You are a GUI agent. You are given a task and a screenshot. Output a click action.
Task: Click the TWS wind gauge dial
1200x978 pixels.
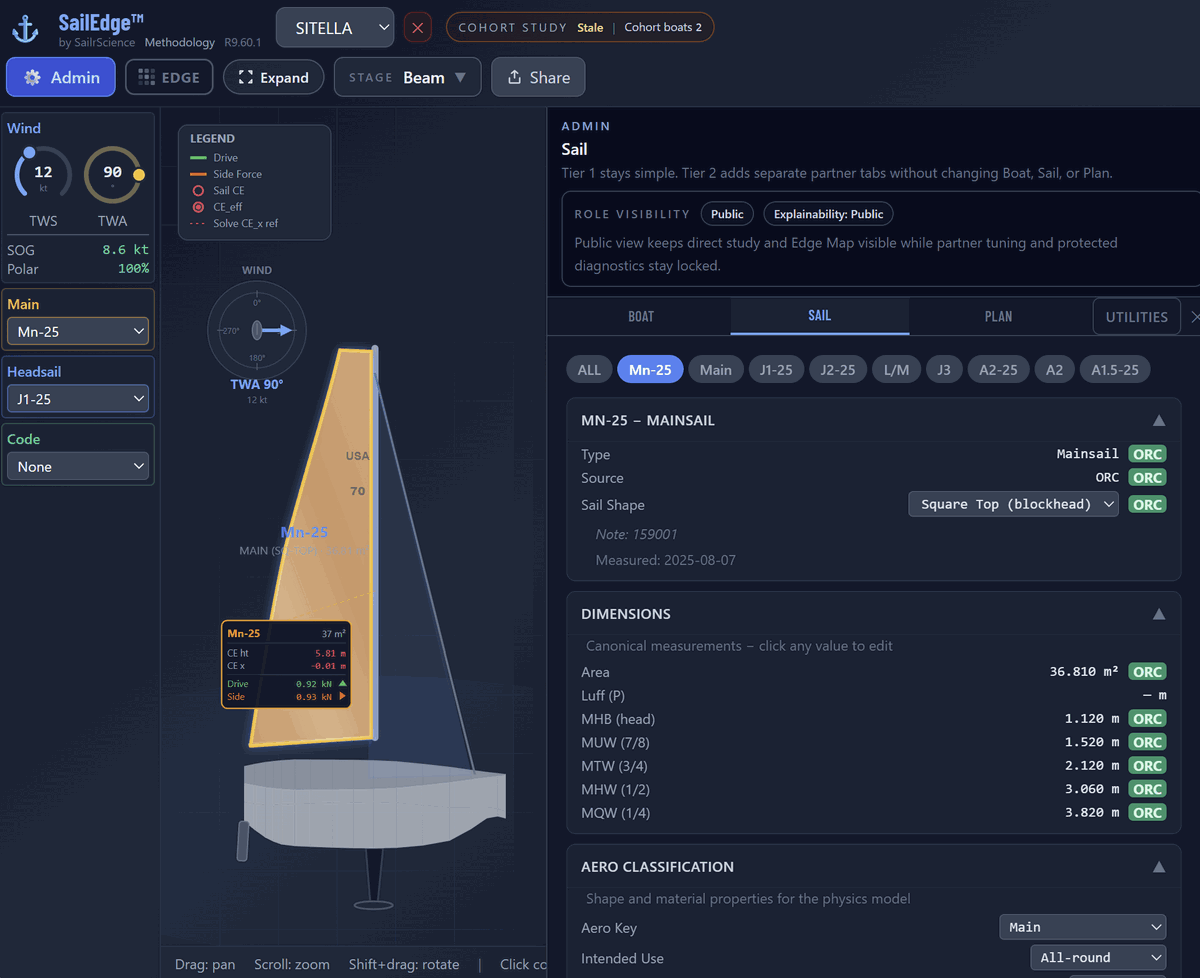tap(42, 173)
